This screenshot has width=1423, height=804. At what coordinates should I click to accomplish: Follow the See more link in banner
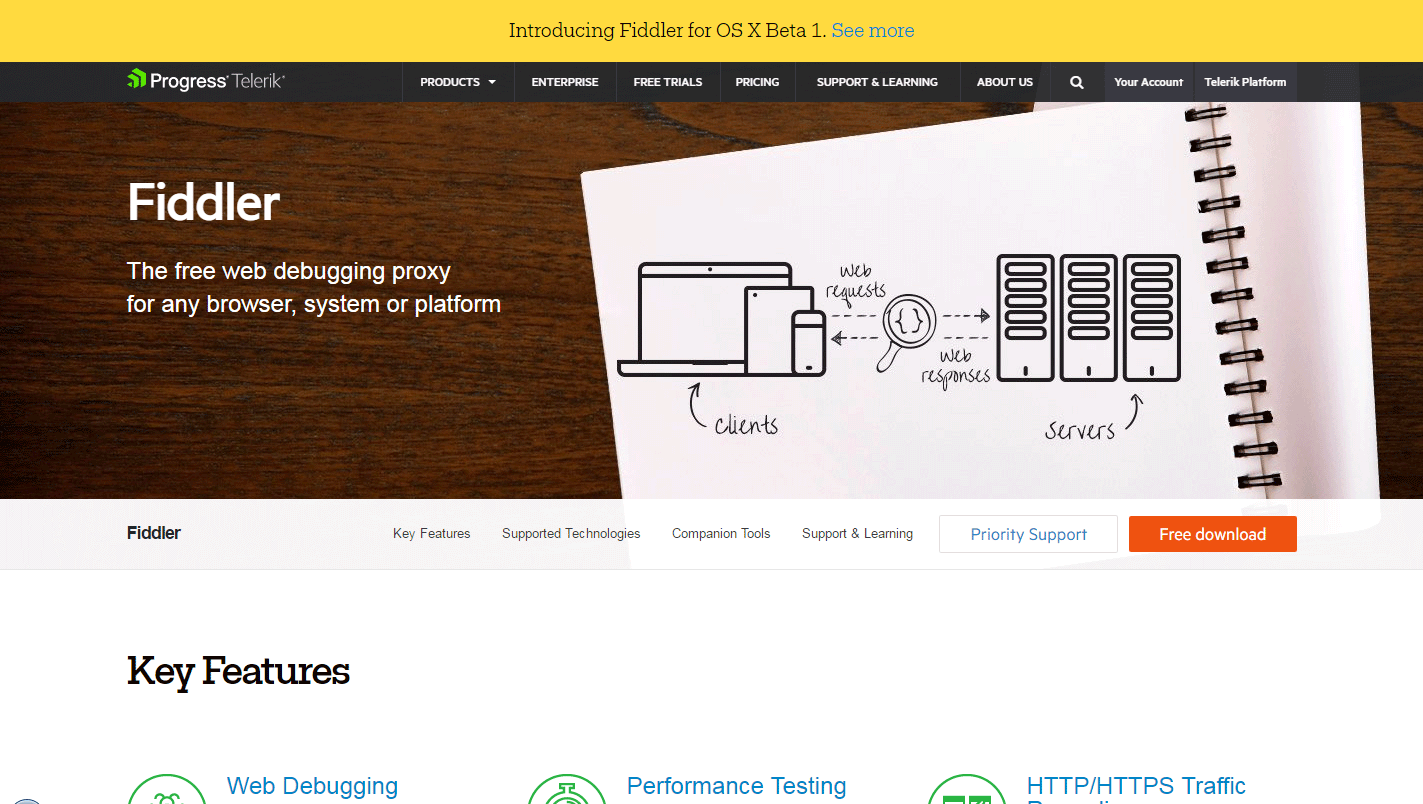pos(873,31)
